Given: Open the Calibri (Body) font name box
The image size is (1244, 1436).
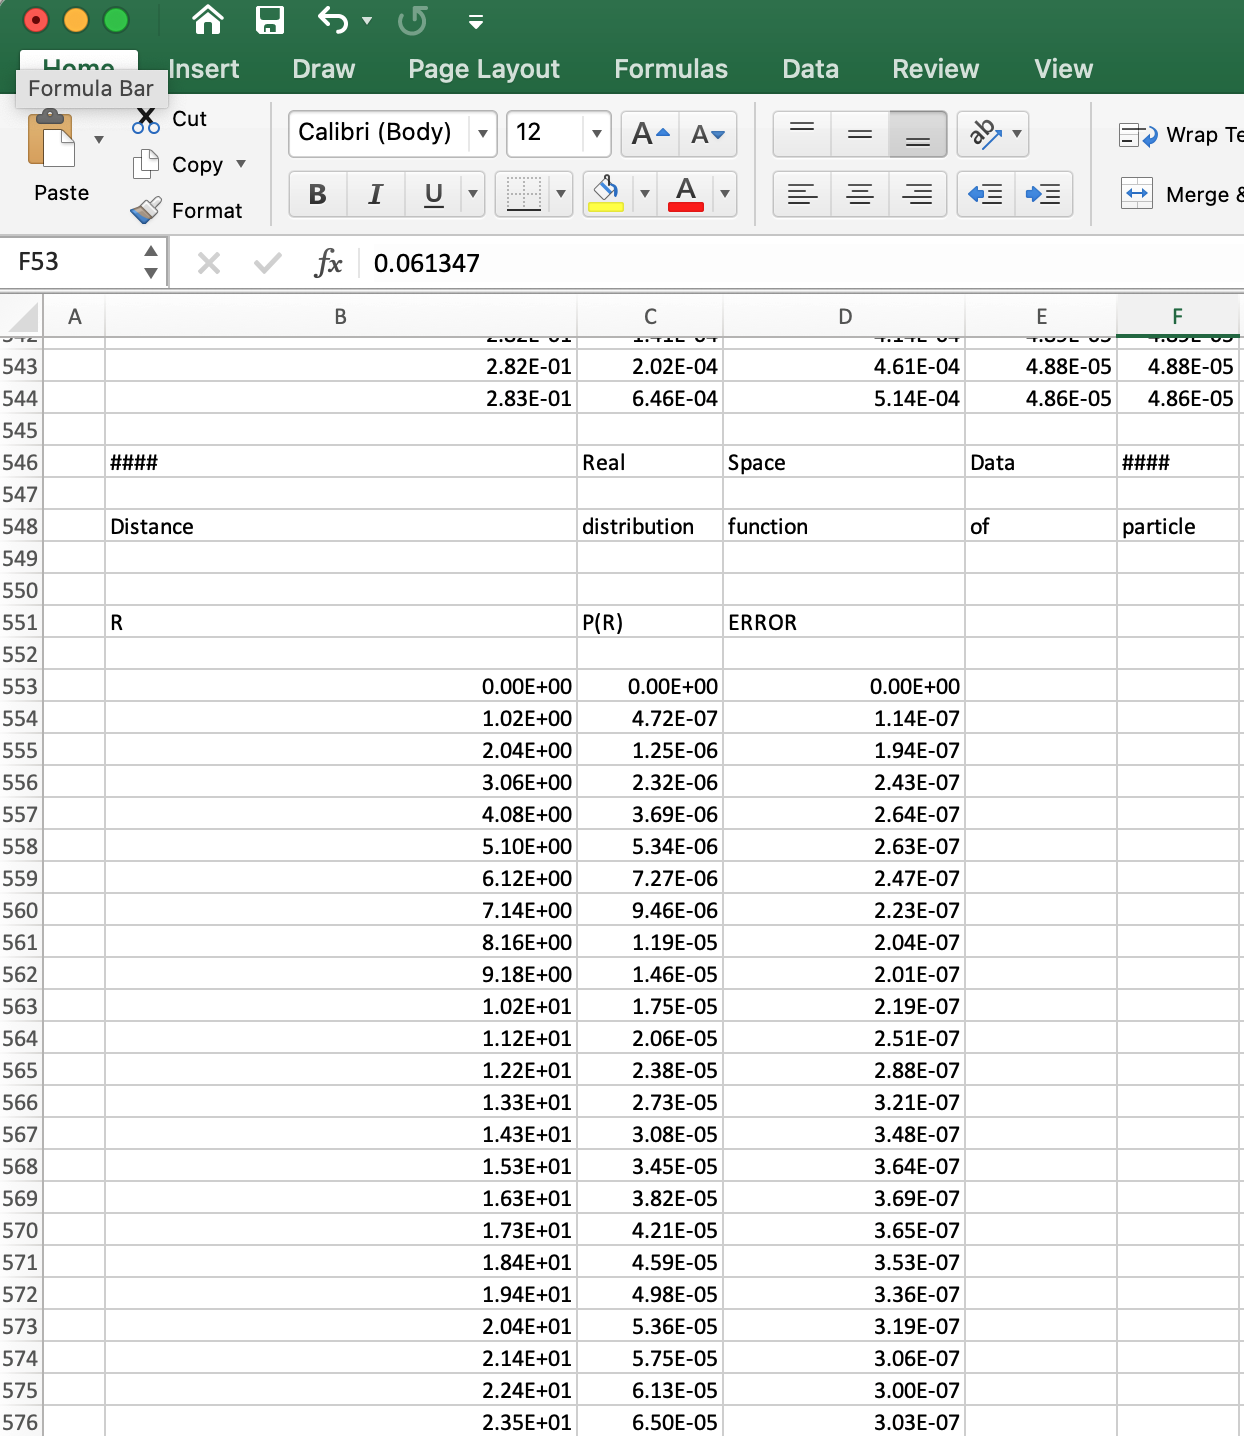Looking at the screenshot, I should [x=379, y=133].
